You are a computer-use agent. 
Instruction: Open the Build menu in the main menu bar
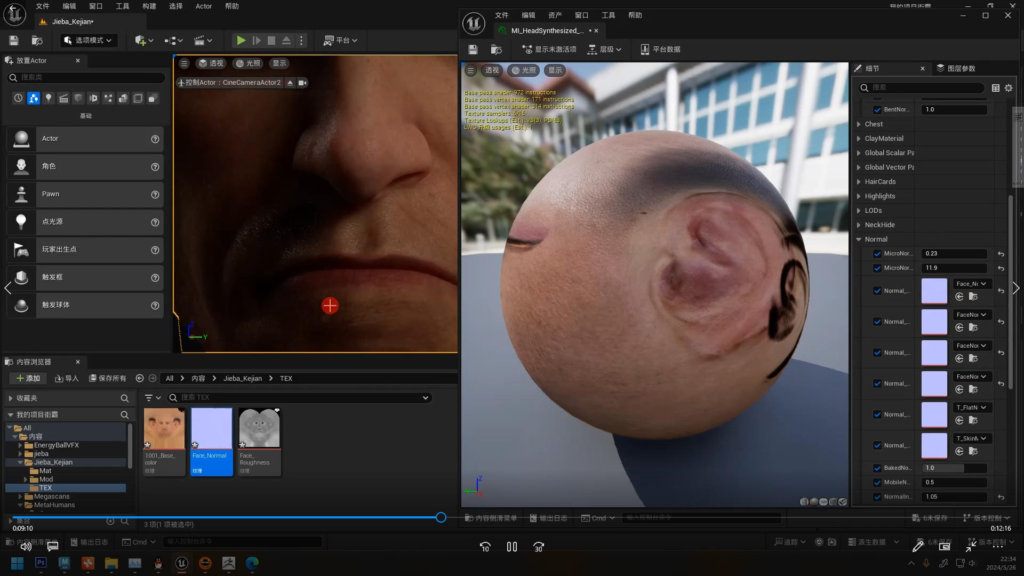149,6
